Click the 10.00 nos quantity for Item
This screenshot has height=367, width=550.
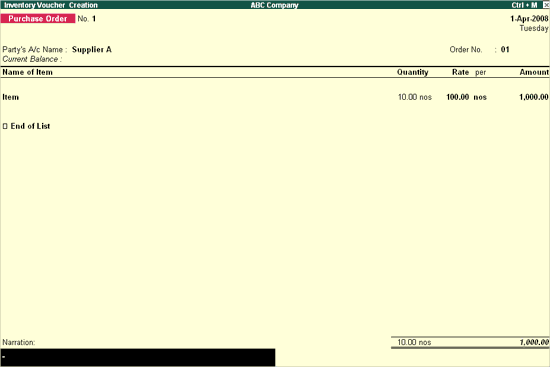click(415, 97)
